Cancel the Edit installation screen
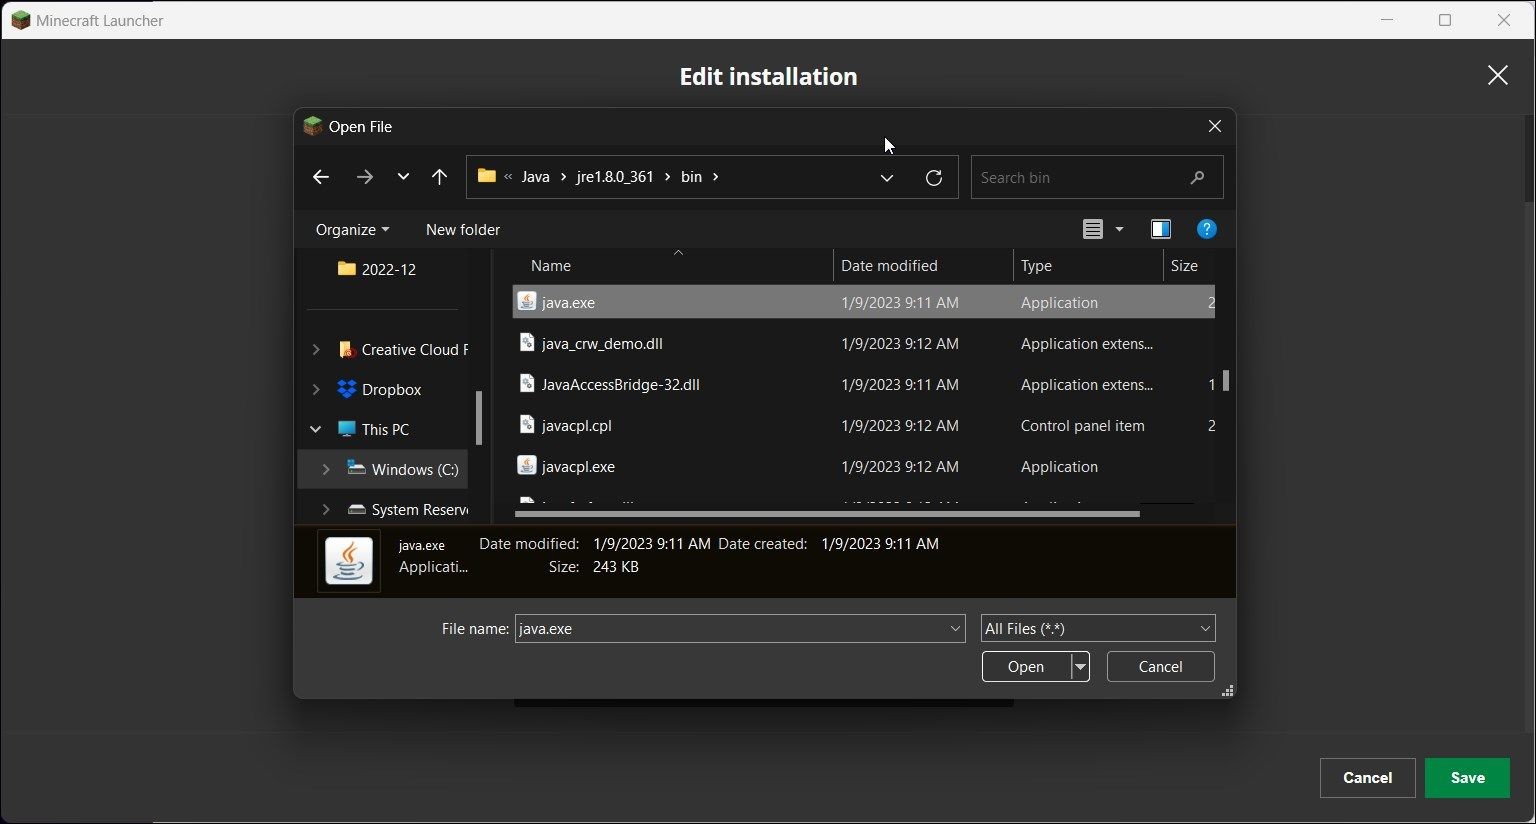Image resolution: width=1536 pixels, height=824 pixels. [x=1367, y=778]
